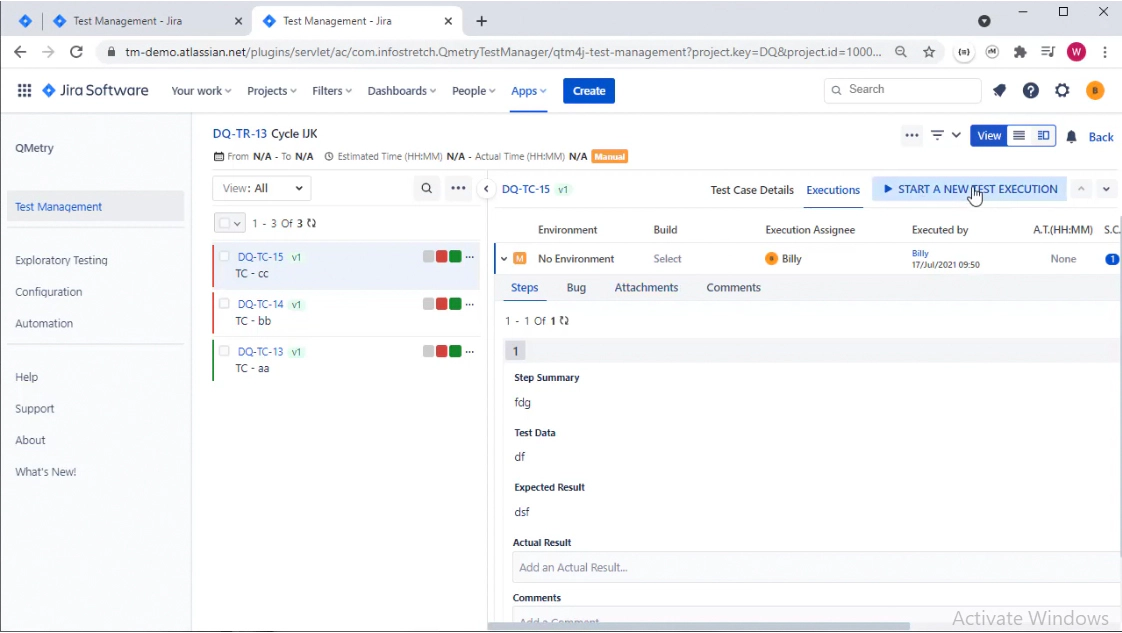Mark DQ-TC-15 with red fail status swatch
The image size is (1122, 633).
pos(441,257)
